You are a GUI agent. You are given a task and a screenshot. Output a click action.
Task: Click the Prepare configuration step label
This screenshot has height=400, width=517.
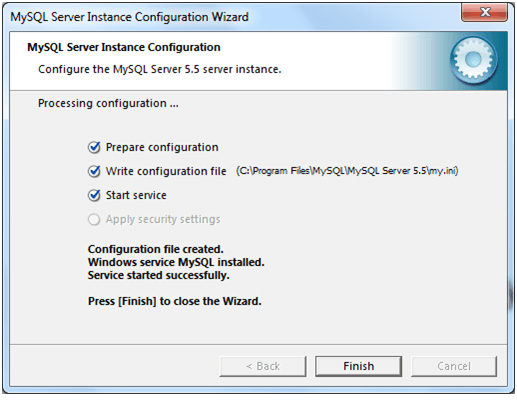coord(162,147)
